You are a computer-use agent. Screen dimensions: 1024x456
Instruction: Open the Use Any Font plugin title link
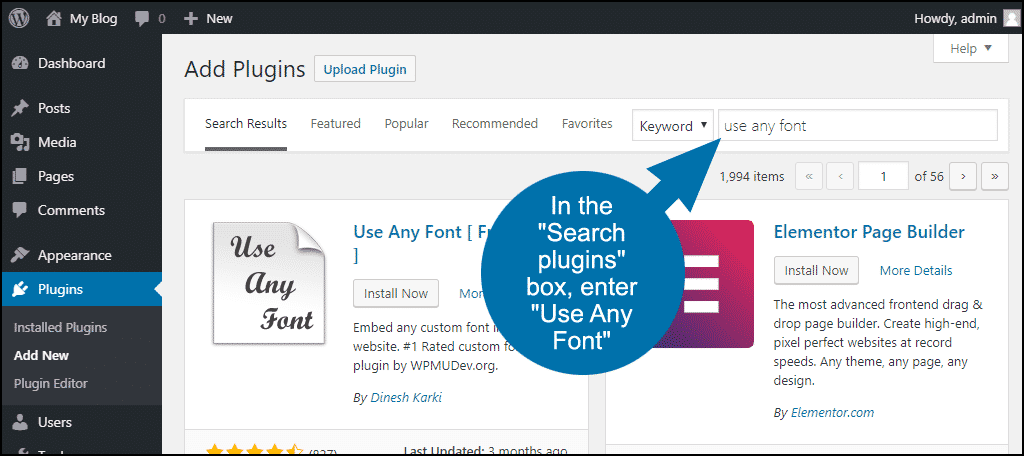(x=418, y=231)
